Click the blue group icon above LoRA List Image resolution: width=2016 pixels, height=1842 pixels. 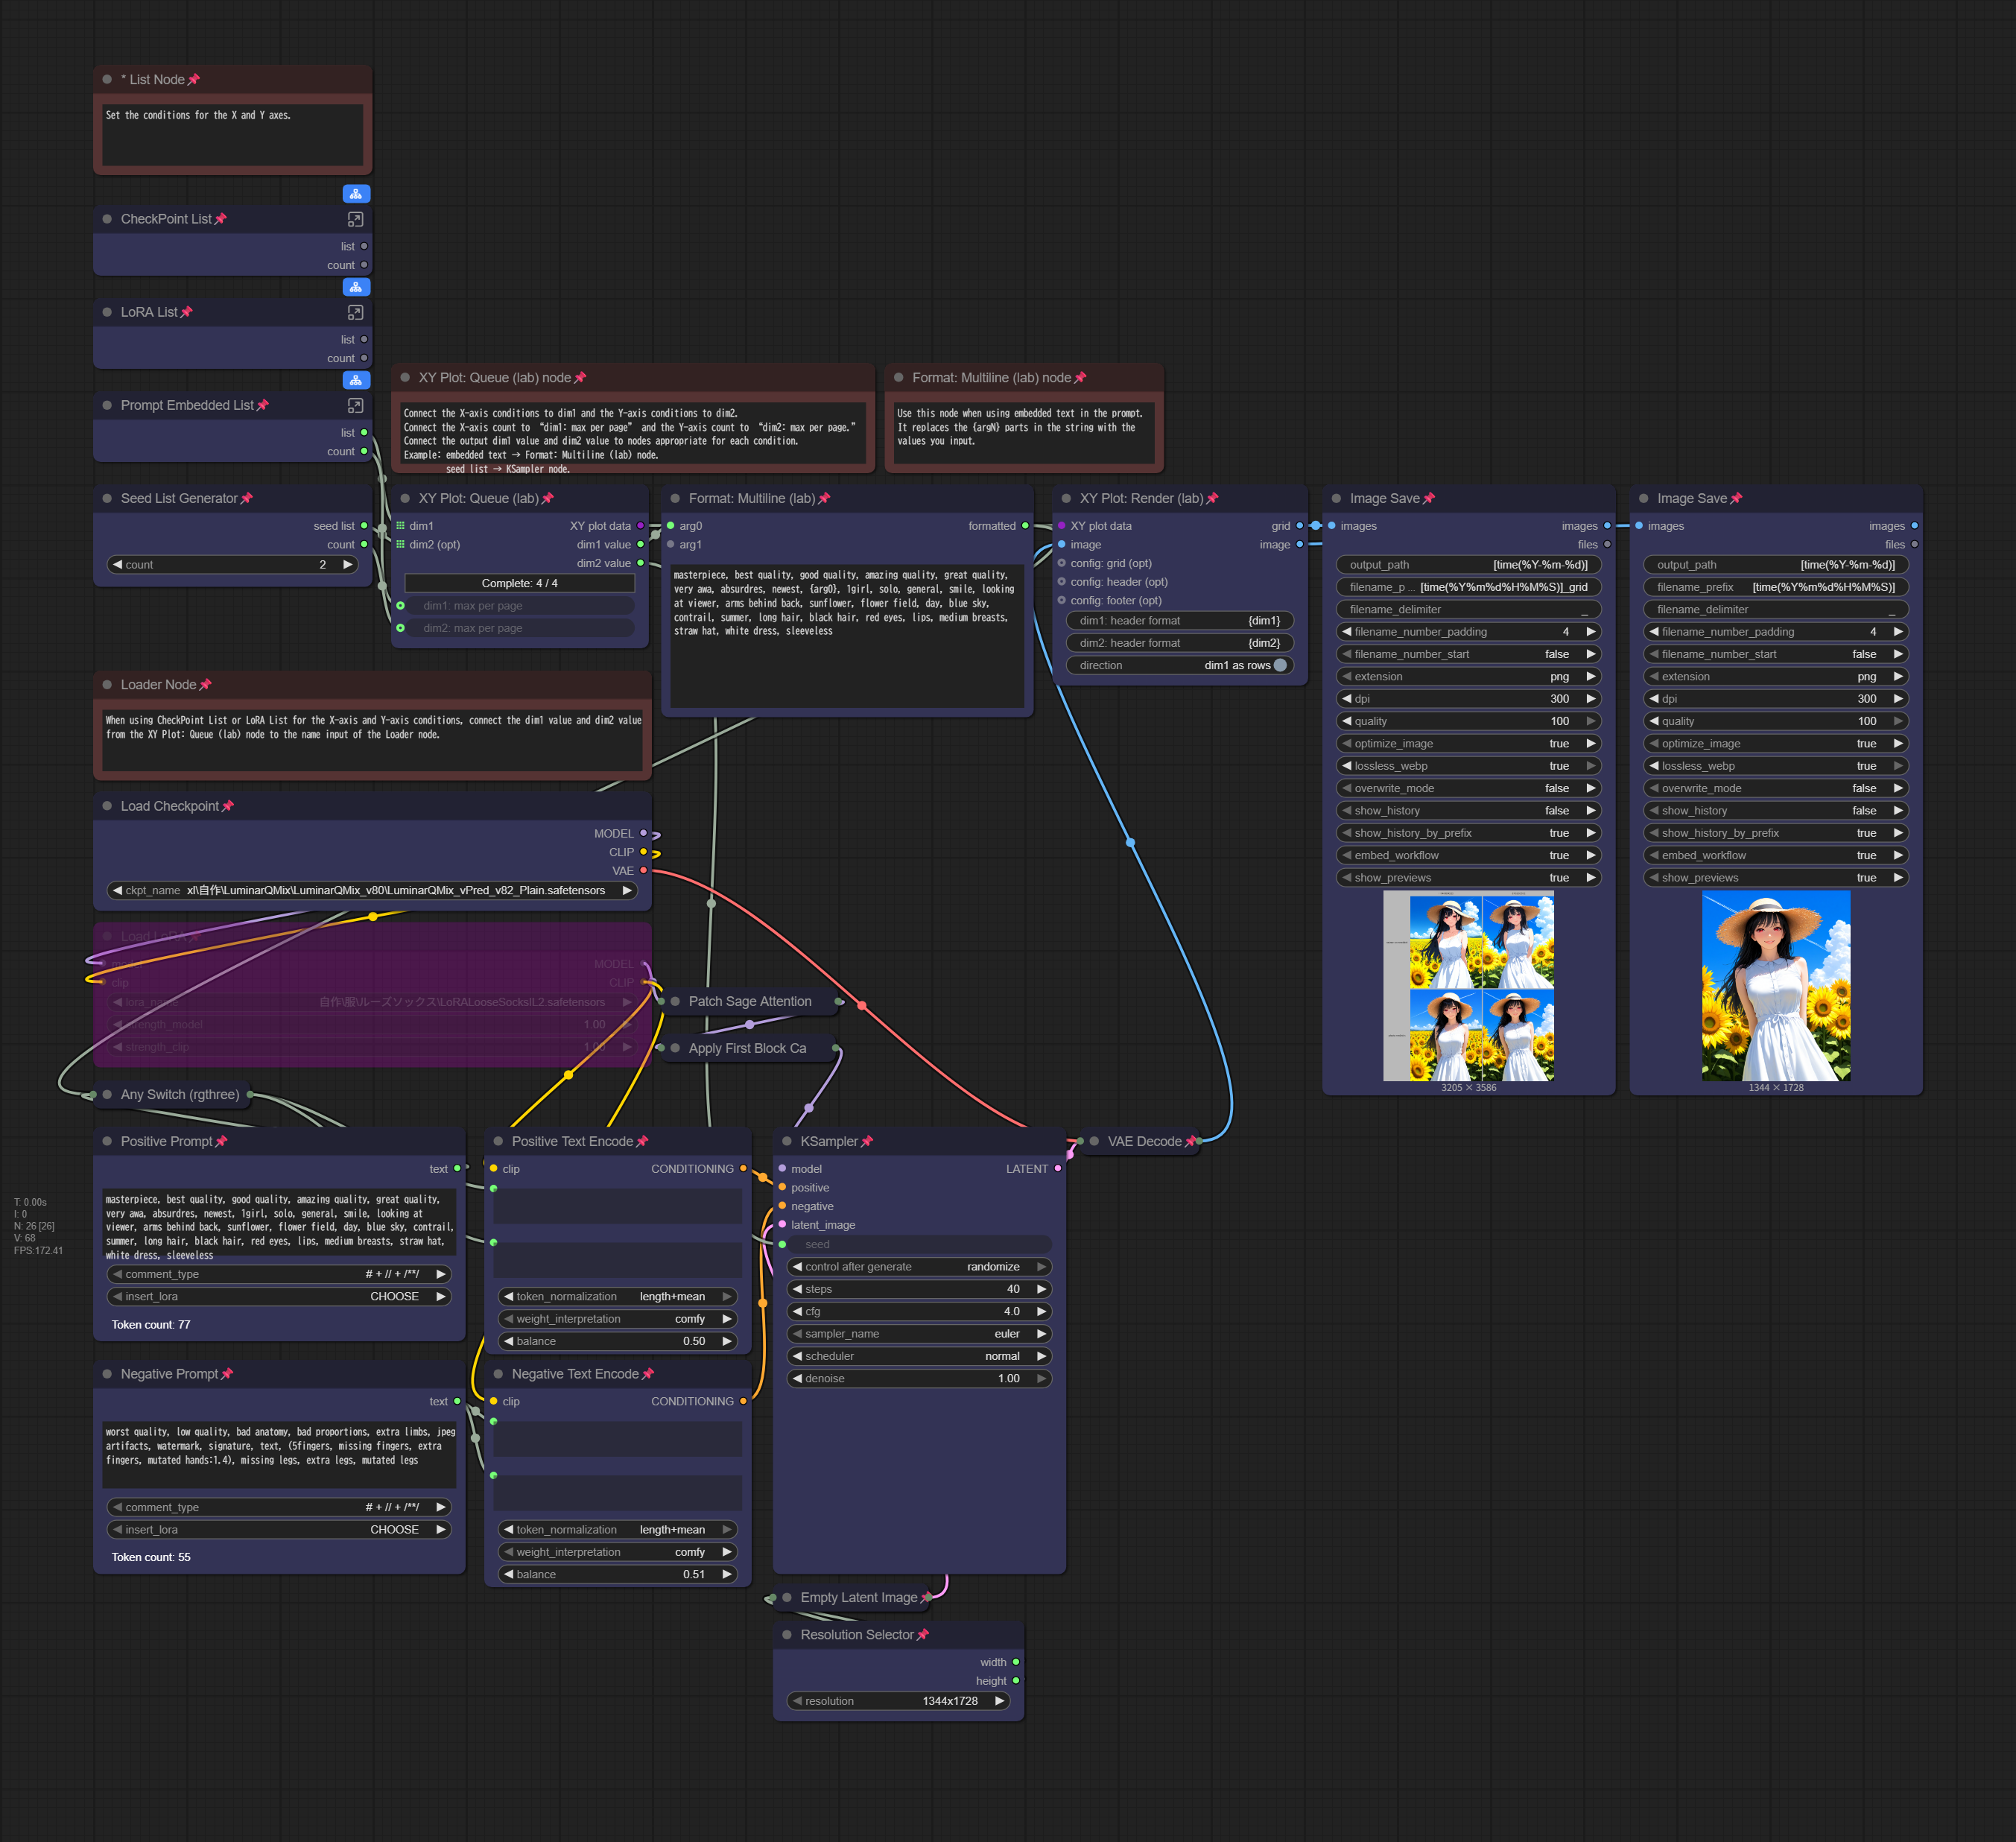coord(356,287)
